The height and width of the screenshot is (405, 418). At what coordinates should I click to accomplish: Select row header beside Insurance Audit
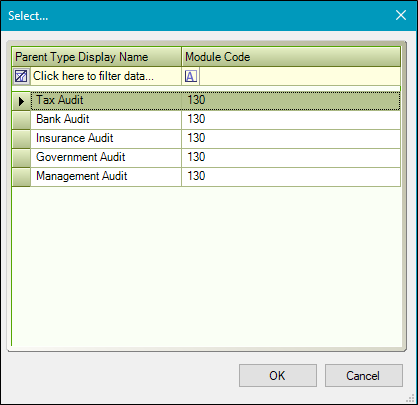[x=21, y=139]
